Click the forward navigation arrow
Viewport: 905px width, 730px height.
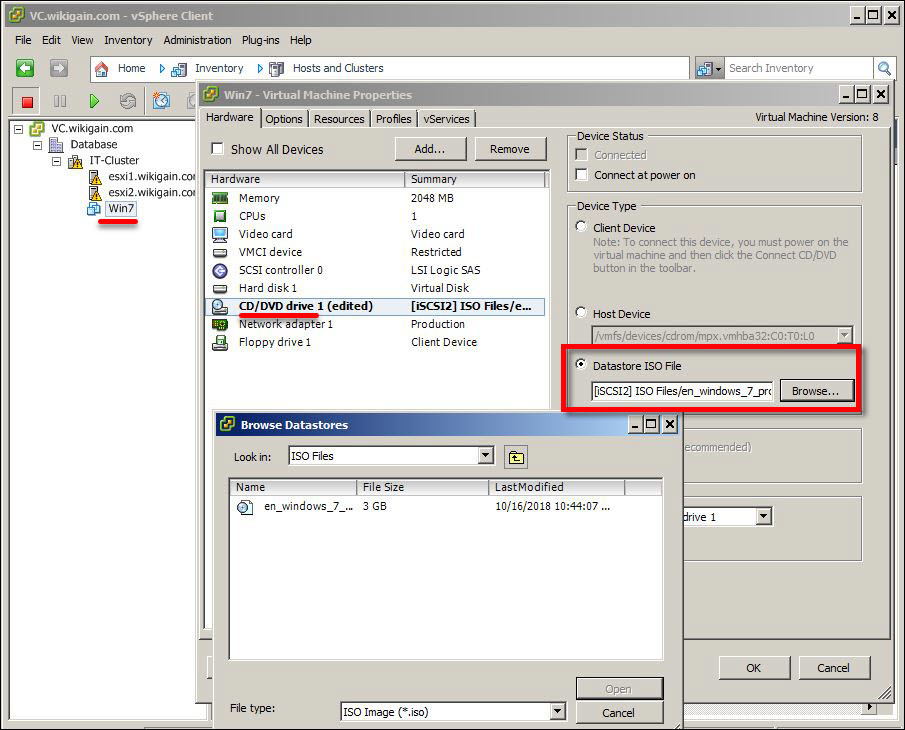58,69
